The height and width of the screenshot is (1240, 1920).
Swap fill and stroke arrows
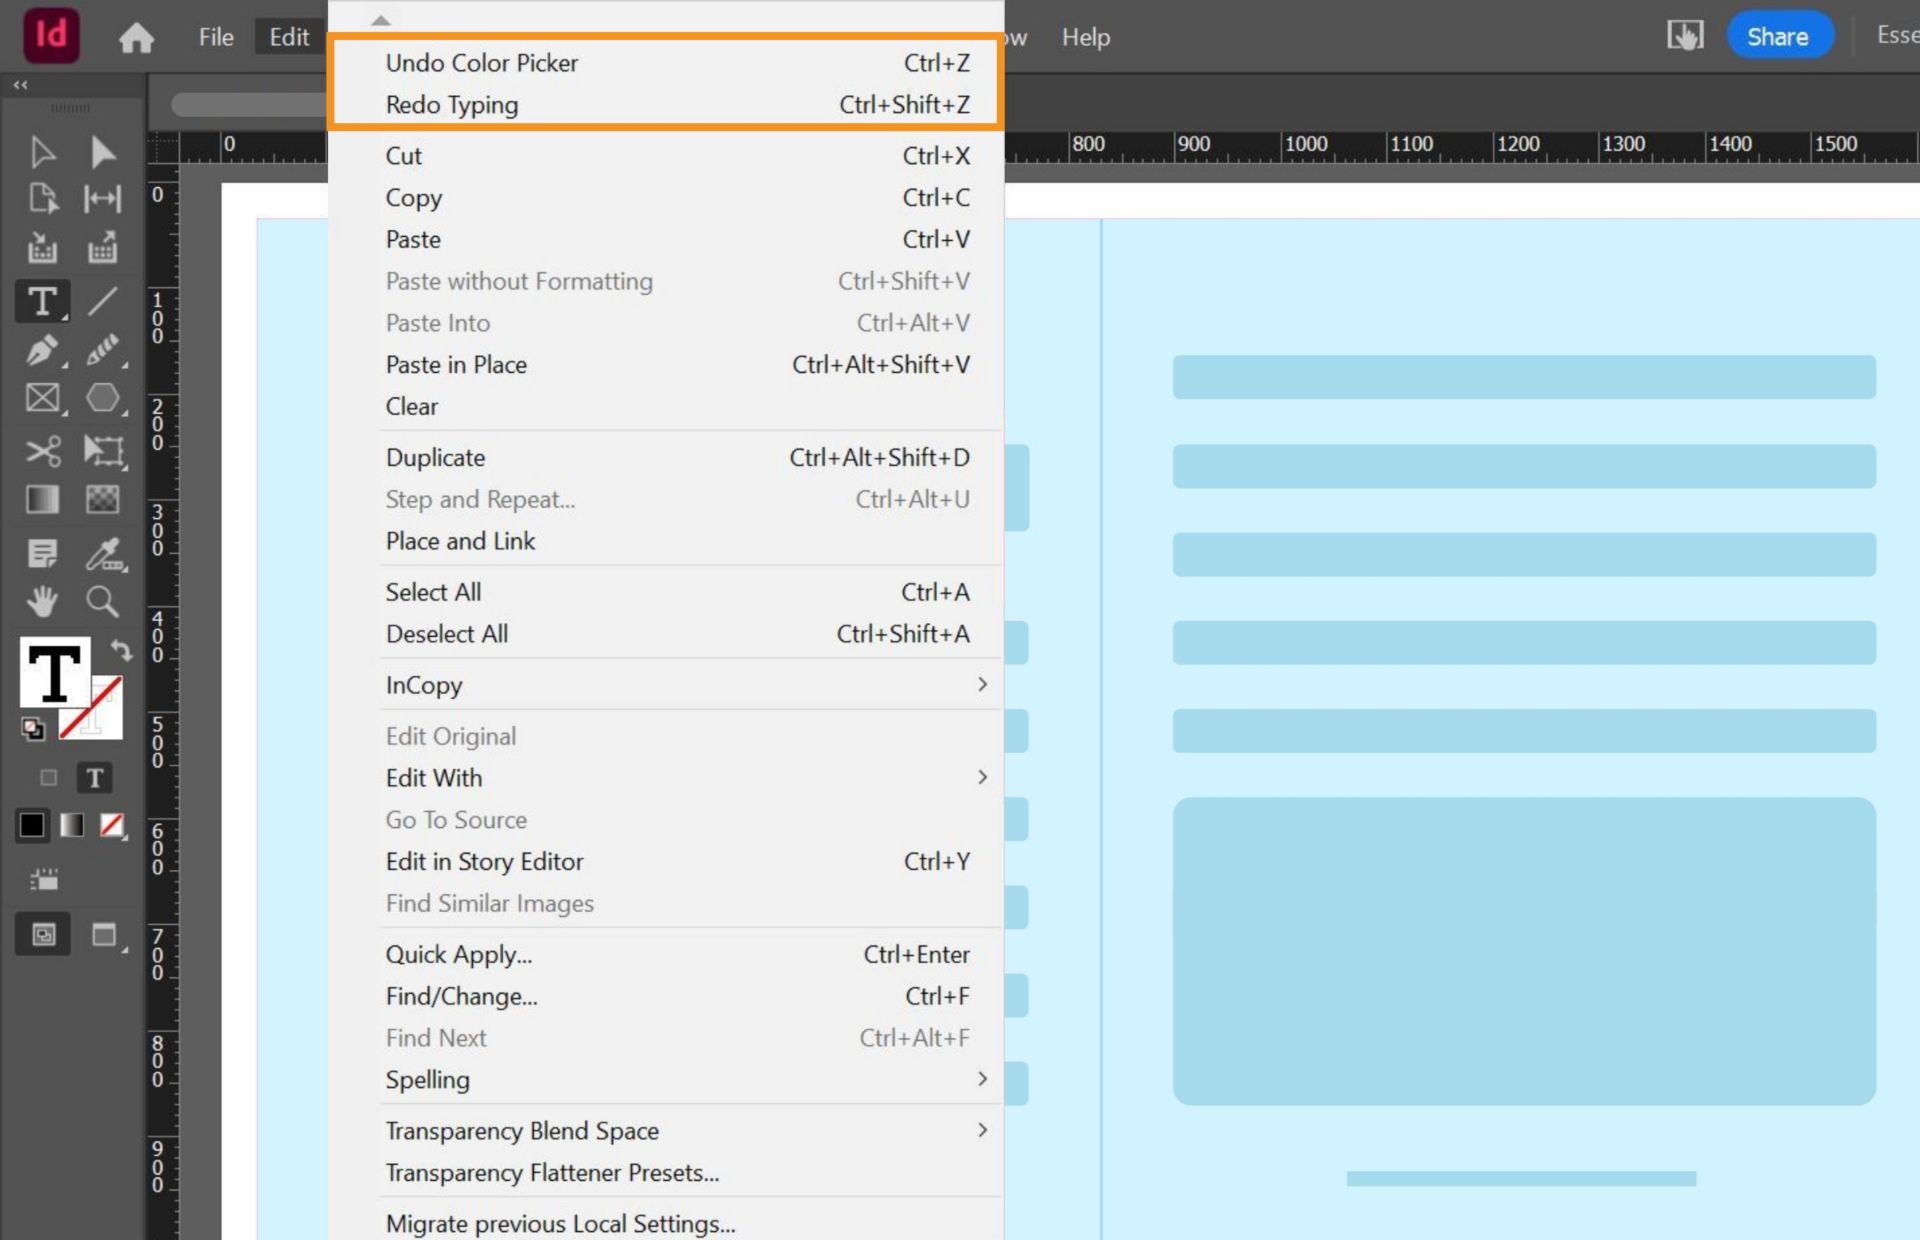[x=121, y=650]
